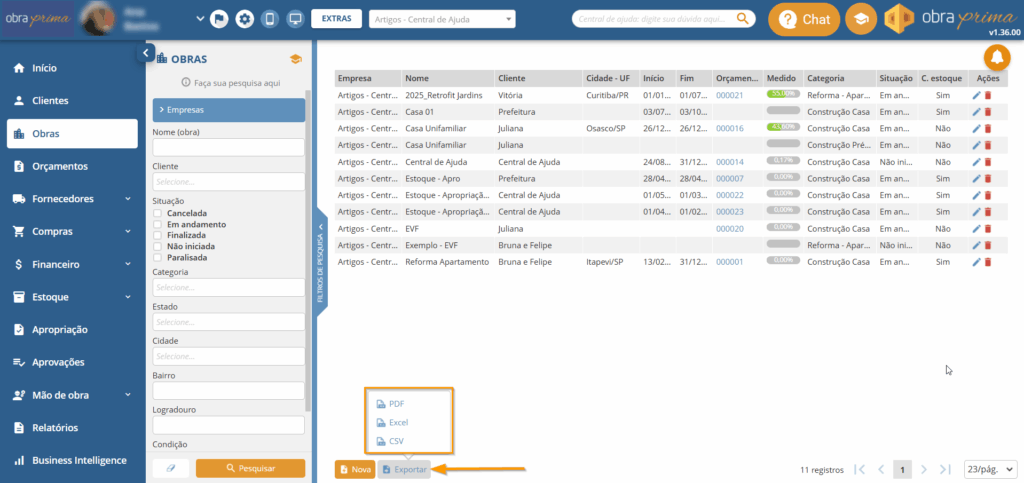Go to the first page of results

pyautogui.click(x=859, y=469)
